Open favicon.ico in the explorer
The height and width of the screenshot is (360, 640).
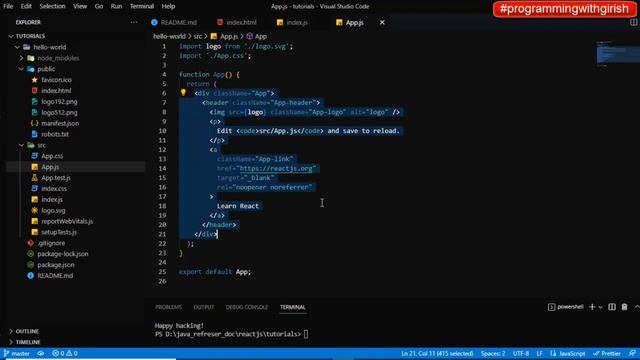click(56, 80)
